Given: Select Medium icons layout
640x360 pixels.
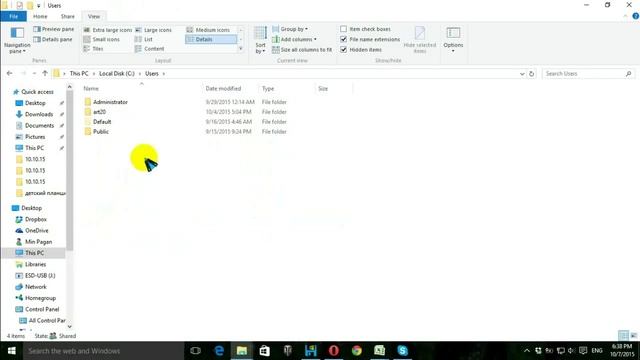Looking at the screenshot, I should coord(208,30).
